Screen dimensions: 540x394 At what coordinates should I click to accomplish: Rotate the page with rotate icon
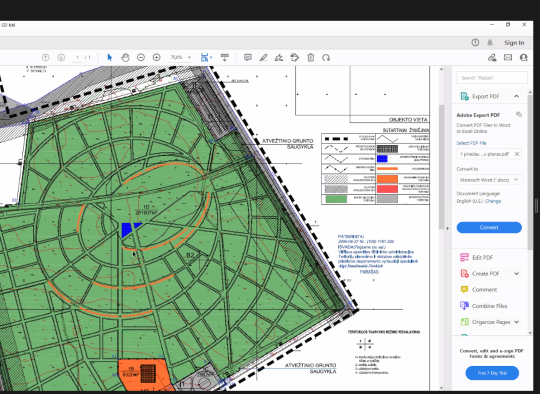[x=326, y=58]
